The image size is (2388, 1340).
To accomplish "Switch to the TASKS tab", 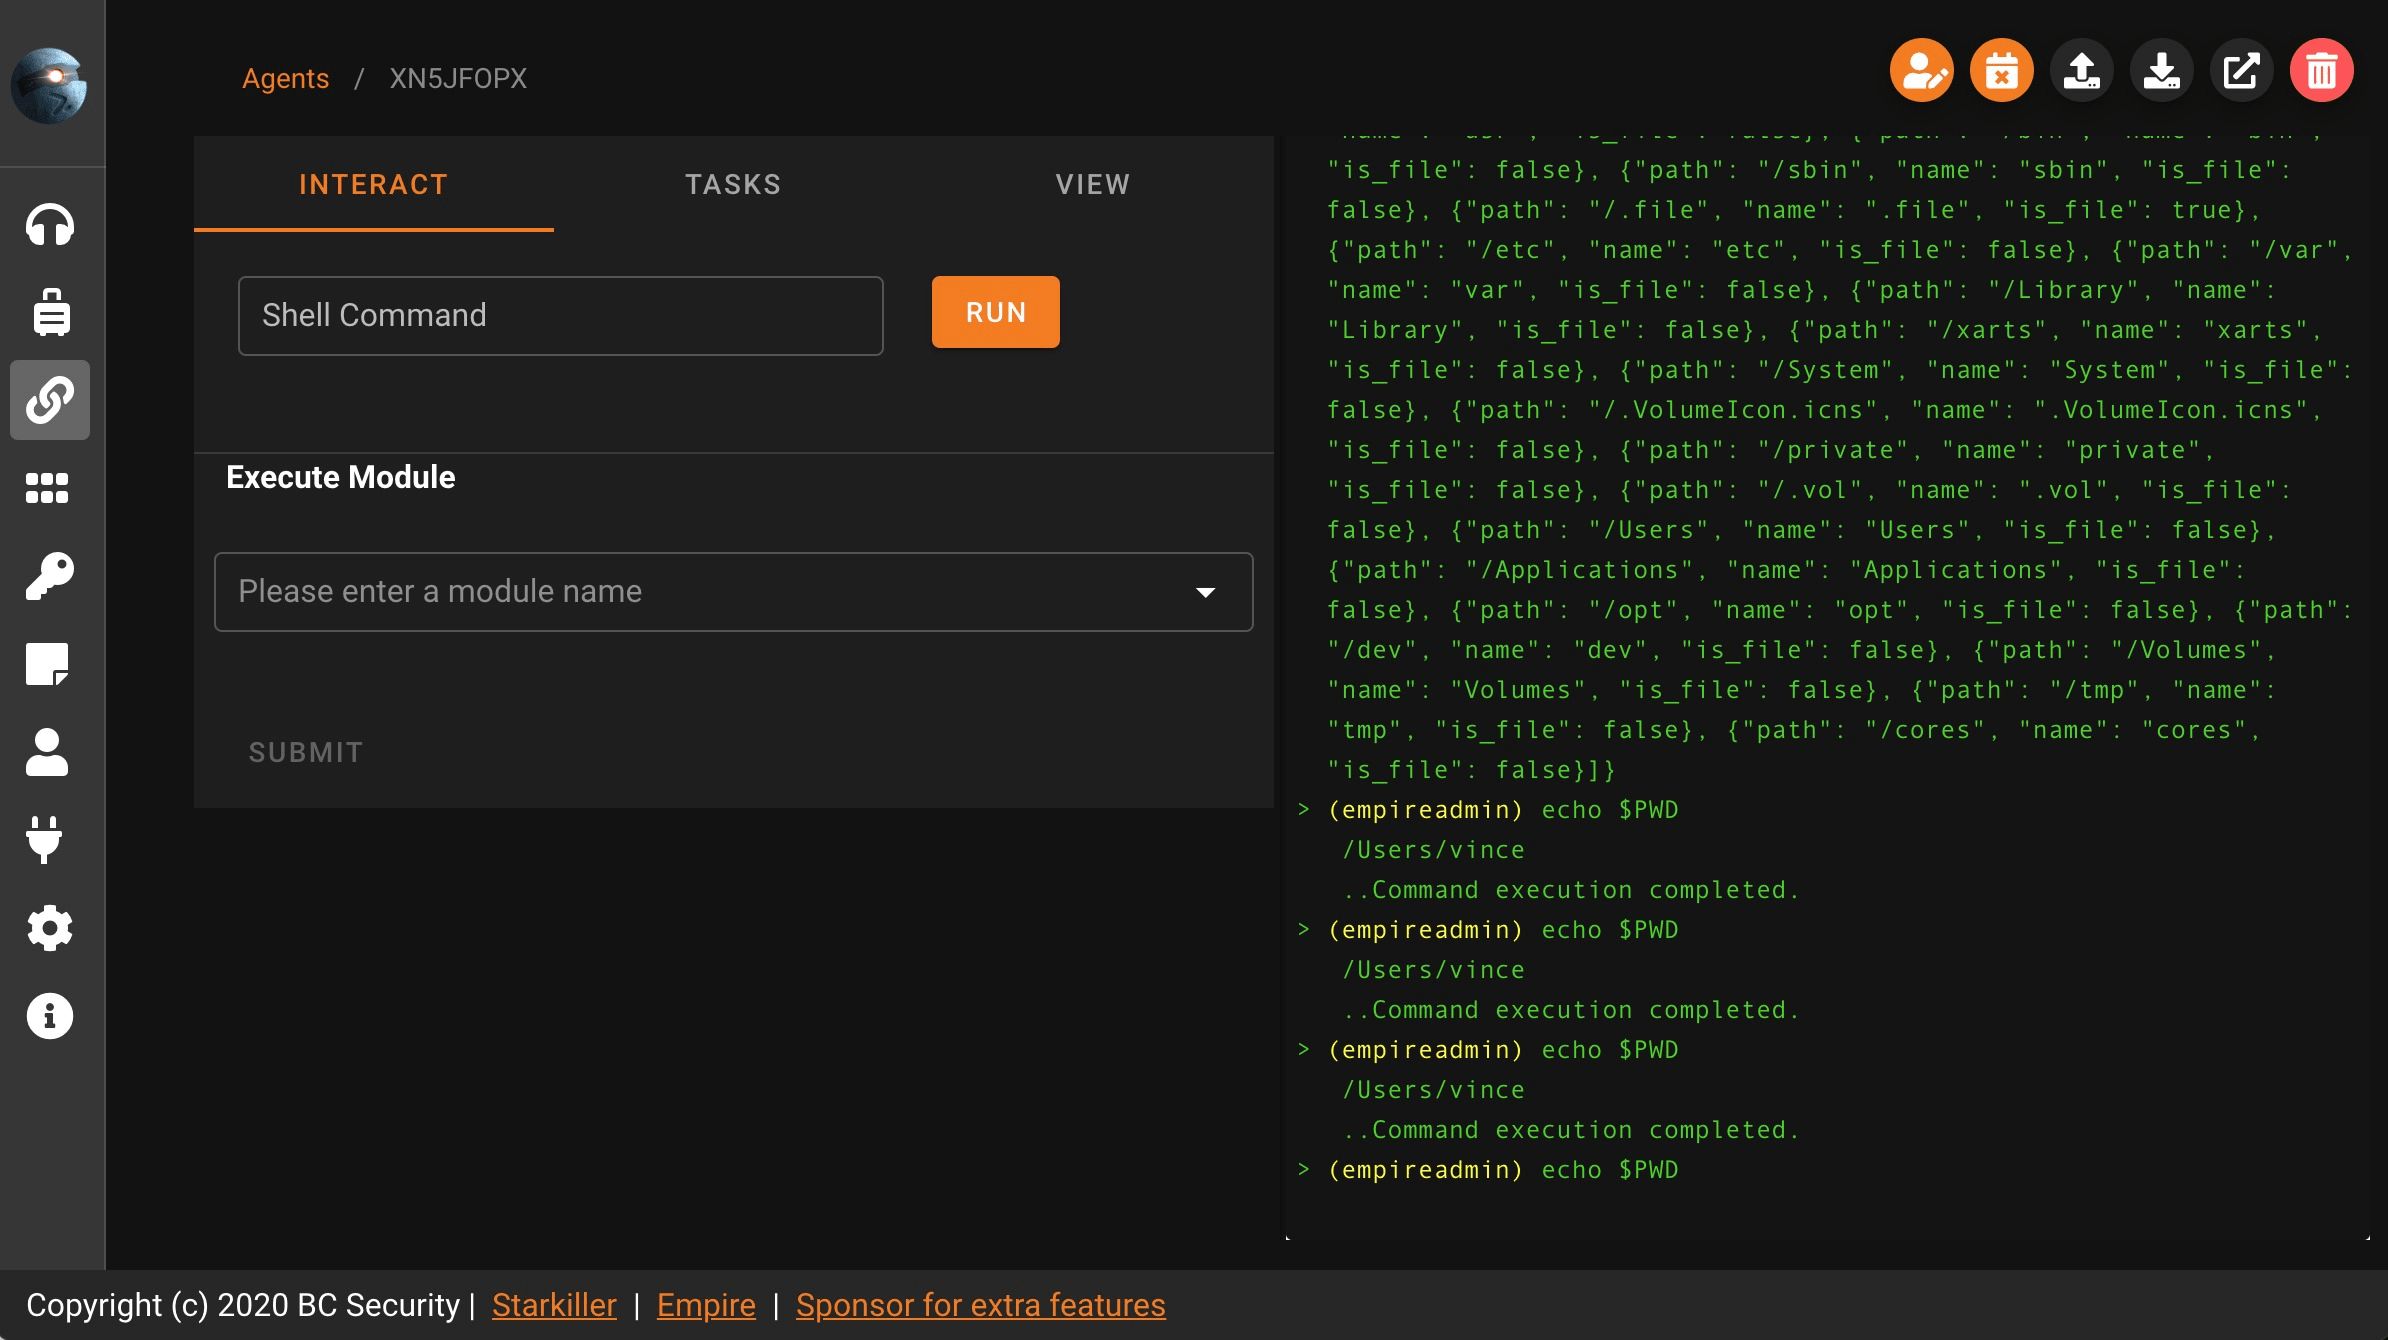I will pyautogui.click(x=733, y=184).
